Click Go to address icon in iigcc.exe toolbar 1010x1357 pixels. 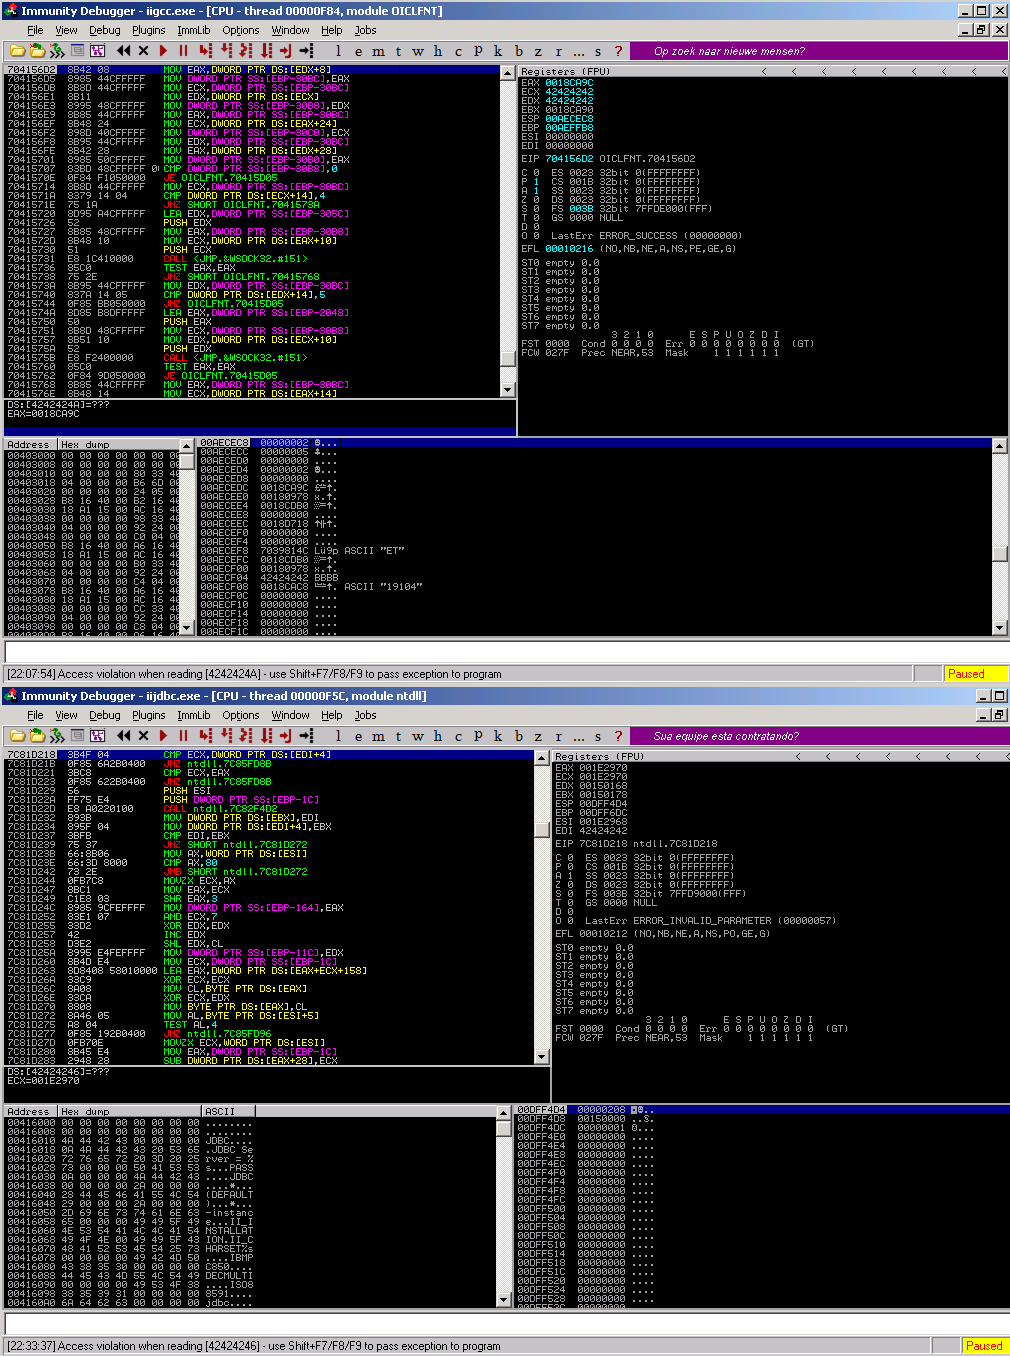(x=306, y=51)
